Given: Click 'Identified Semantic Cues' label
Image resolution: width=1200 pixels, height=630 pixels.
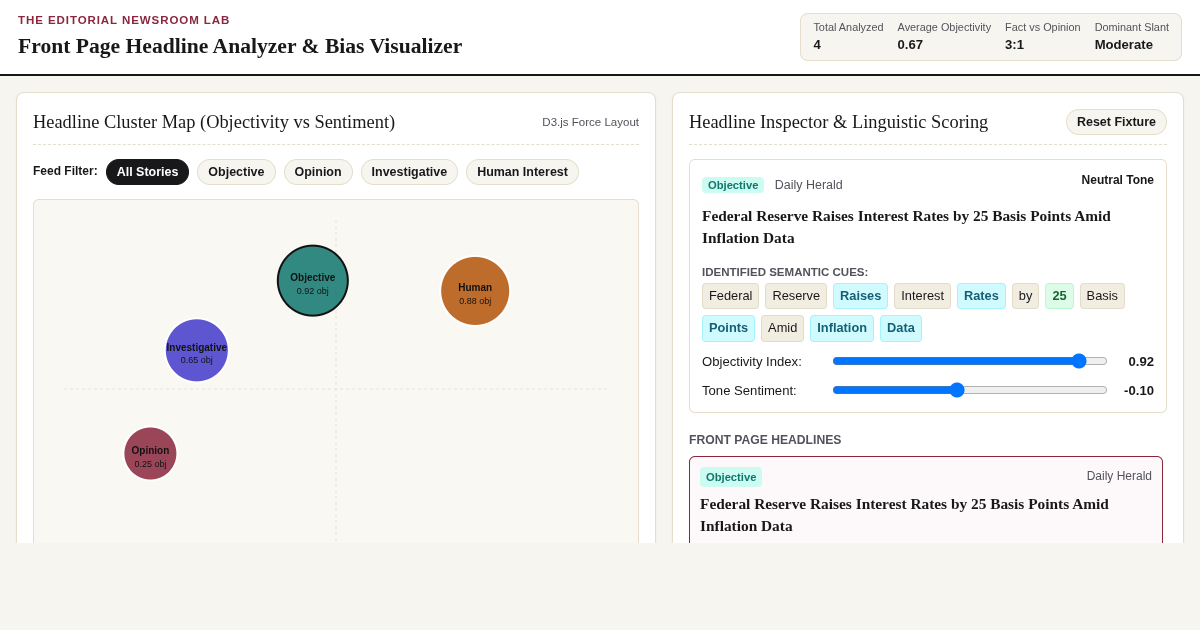Looking at the screenshot, I should tap(785, 272).
